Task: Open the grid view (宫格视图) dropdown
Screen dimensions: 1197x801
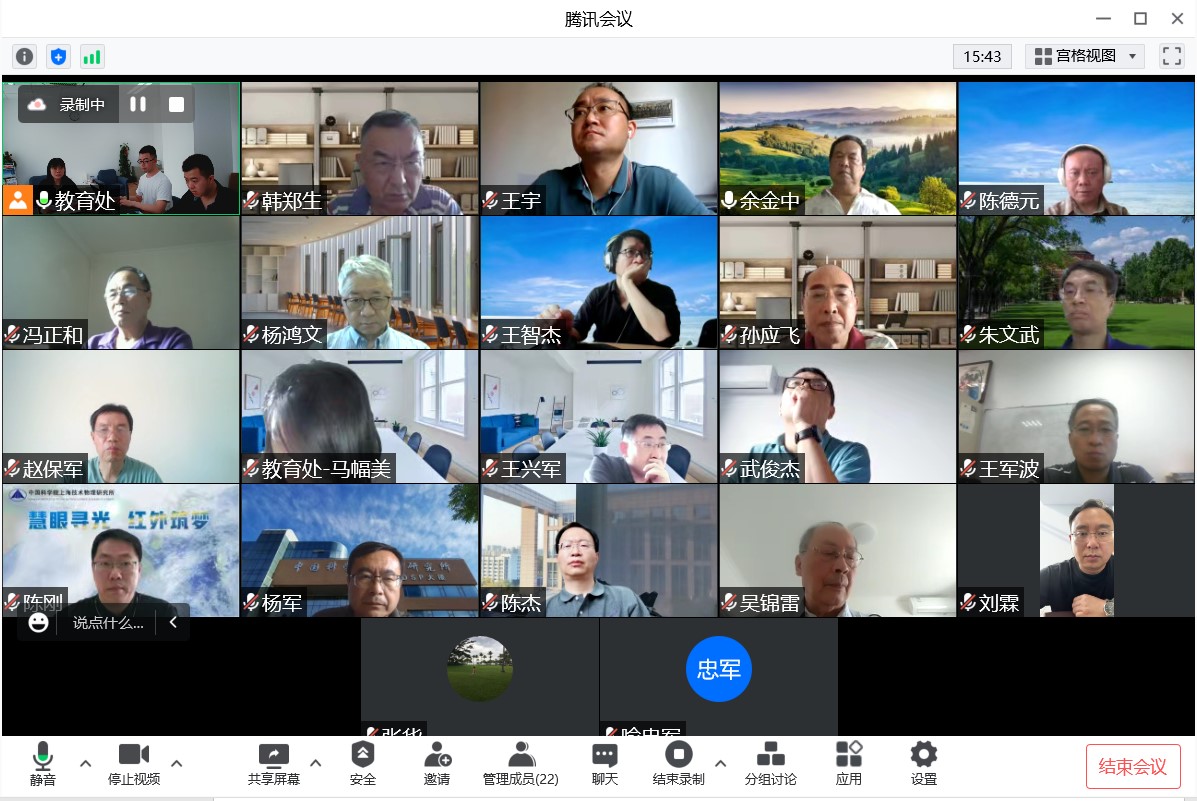Action: (x=1084, y=56)
